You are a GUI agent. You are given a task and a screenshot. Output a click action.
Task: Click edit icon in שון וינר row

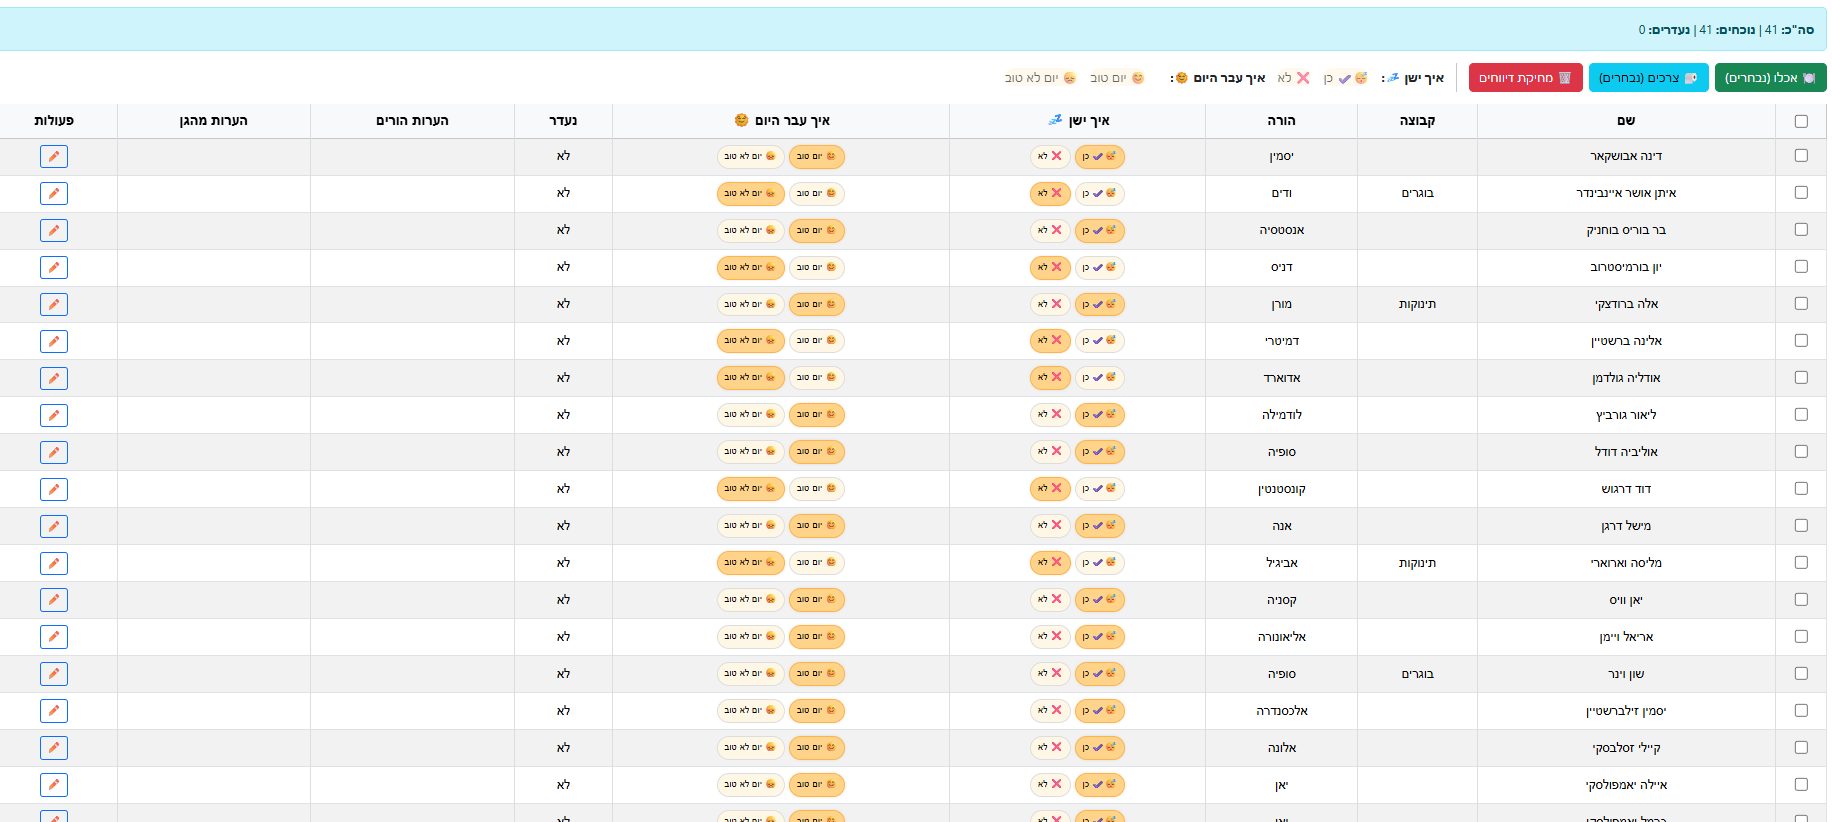pyautogui.click(x=54, y=674)
